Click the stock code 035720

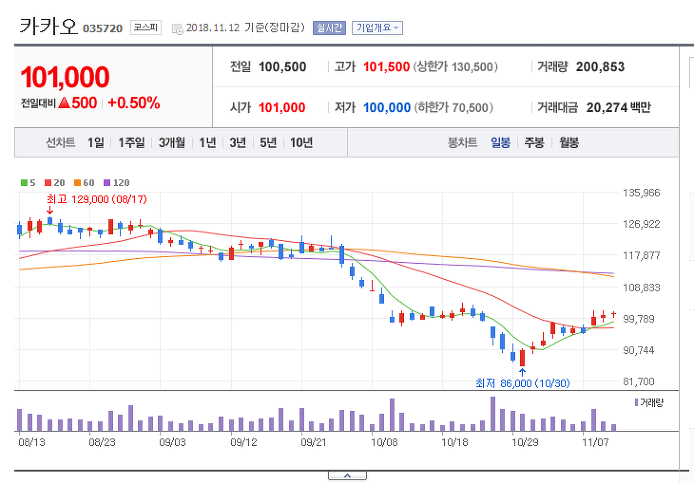coord(103,28)
